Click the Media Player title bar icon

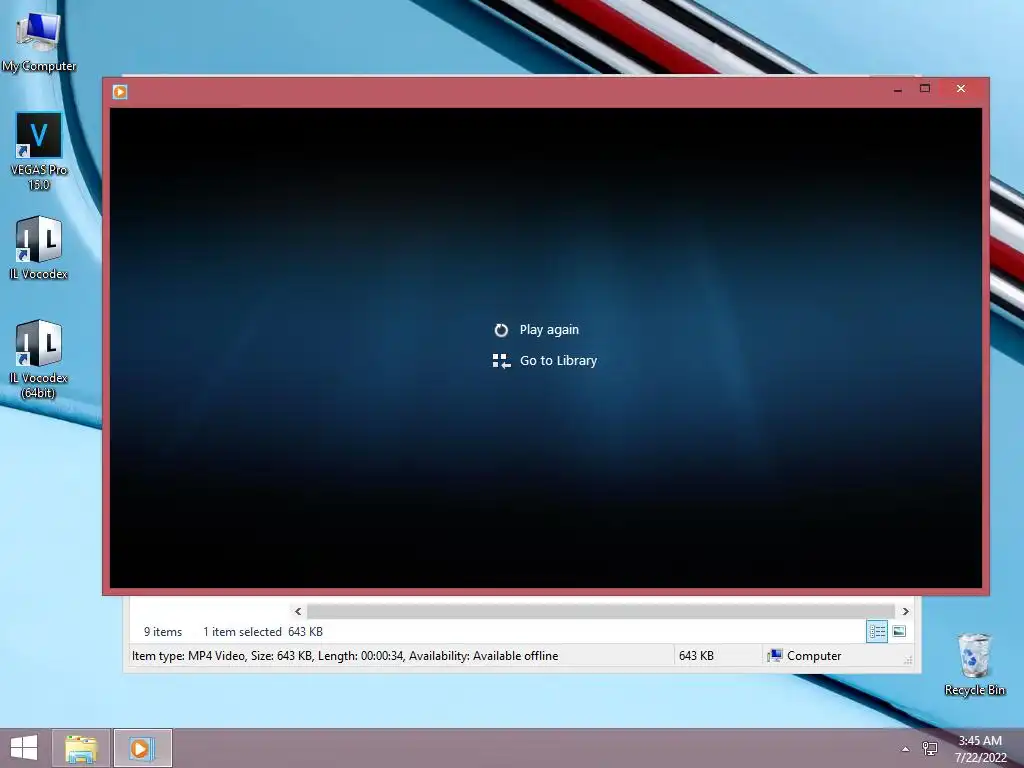point(120,92)
